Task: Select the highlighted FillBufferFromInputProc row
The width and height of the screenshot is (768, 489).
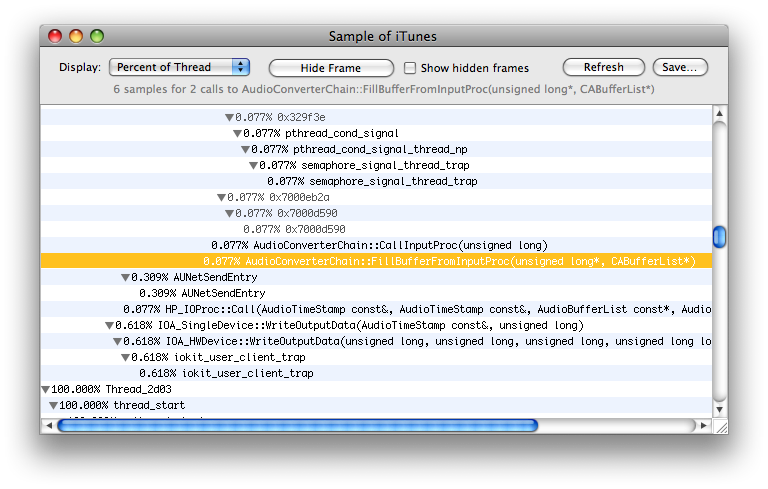Action: [376, 261]
